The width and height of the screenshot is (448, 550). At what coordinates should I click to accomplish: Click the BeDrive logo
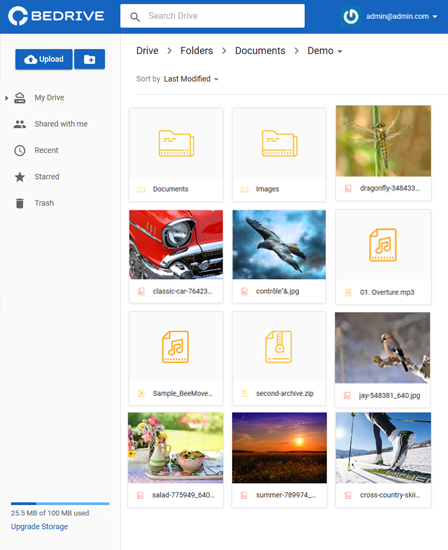pyautogui.click(x=56, y=16)
